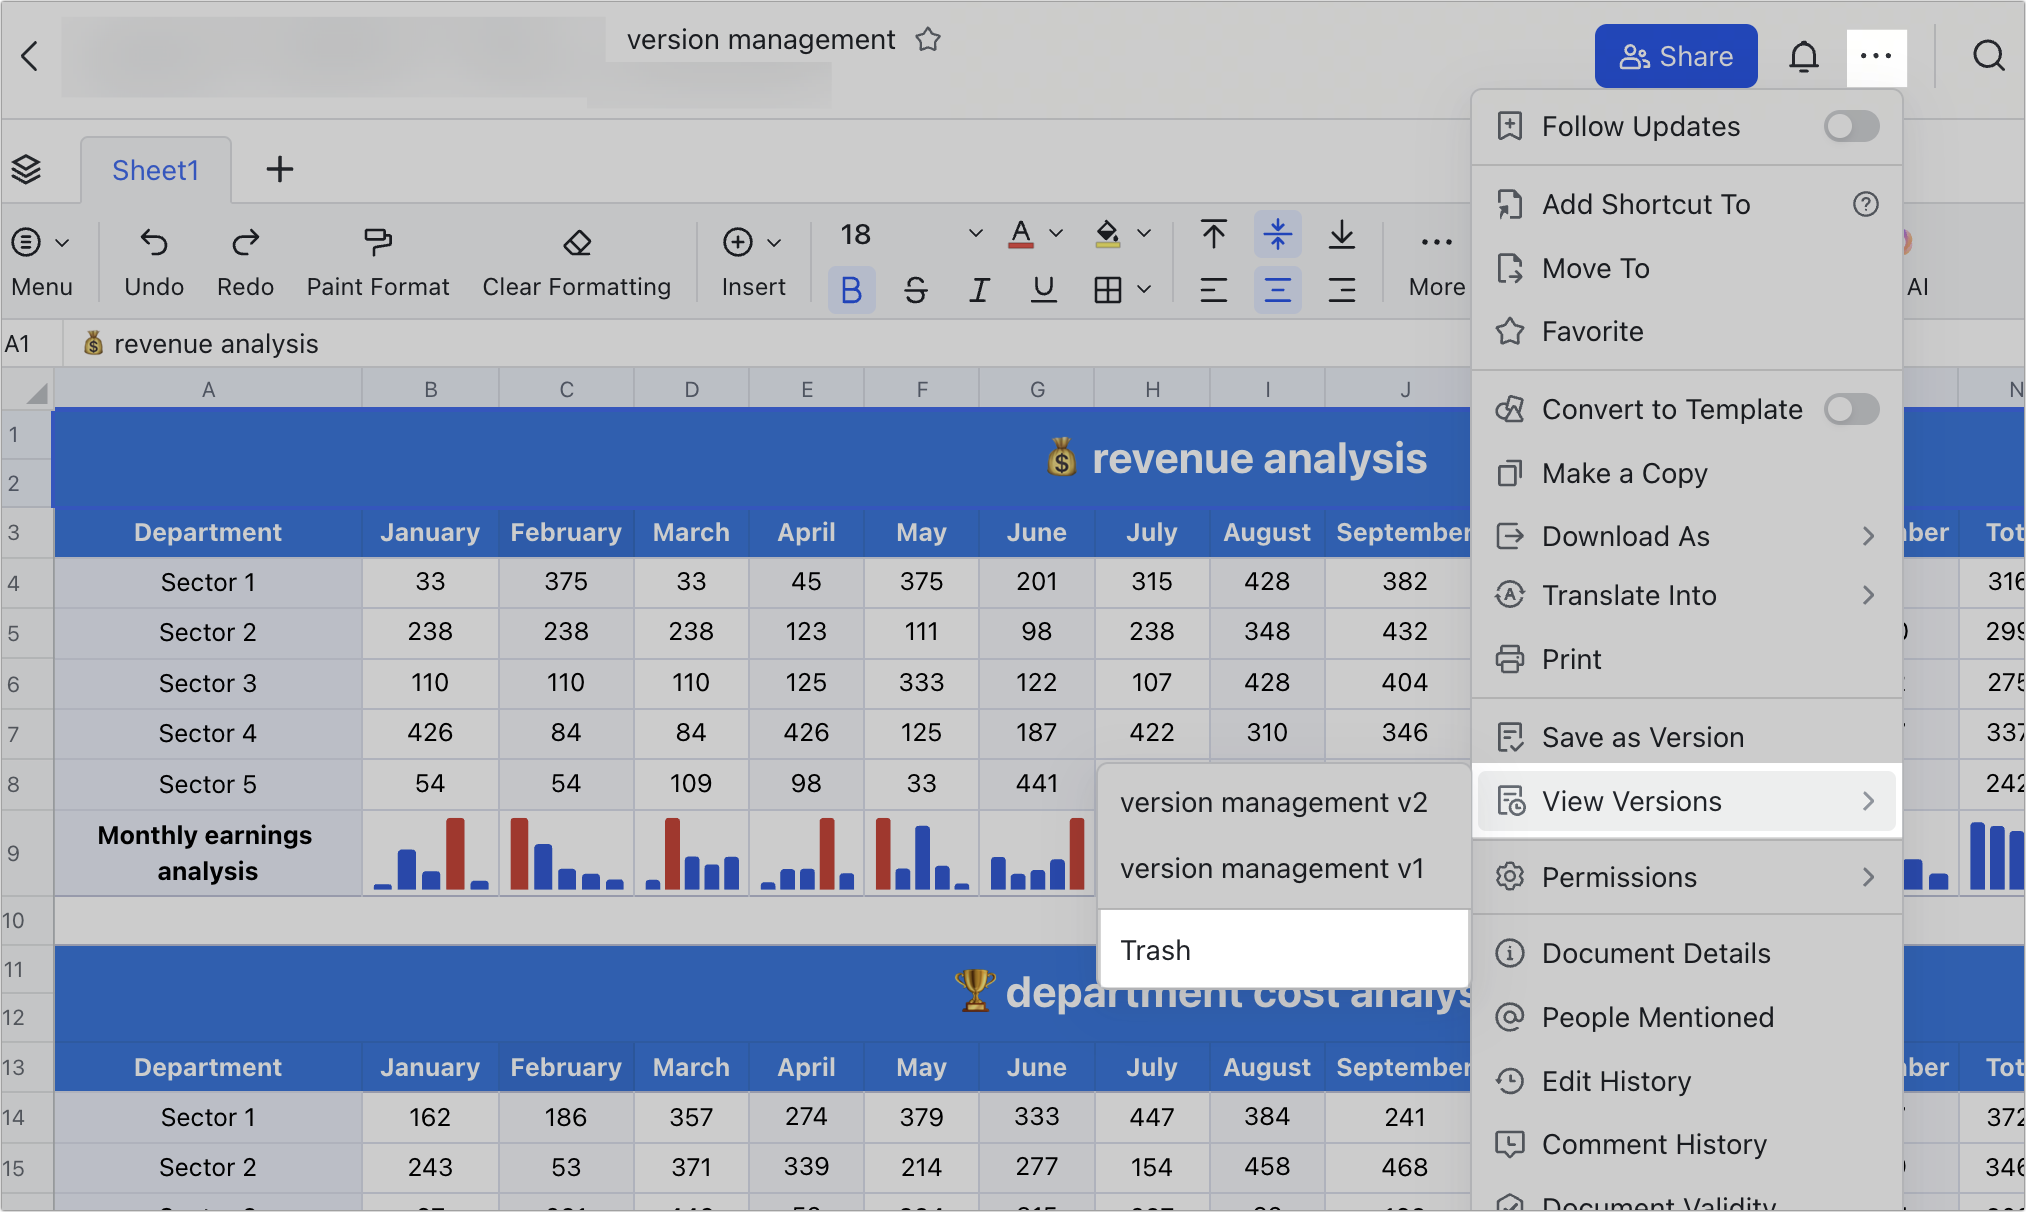Open the sheet layers list icon
2026x1212 pixels.
[27, 170]
